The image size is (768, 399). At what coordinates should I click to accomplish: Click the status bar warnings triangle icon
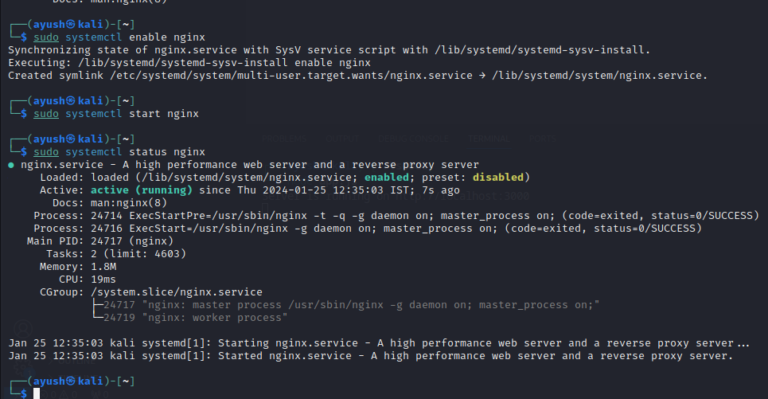[65, 394]
